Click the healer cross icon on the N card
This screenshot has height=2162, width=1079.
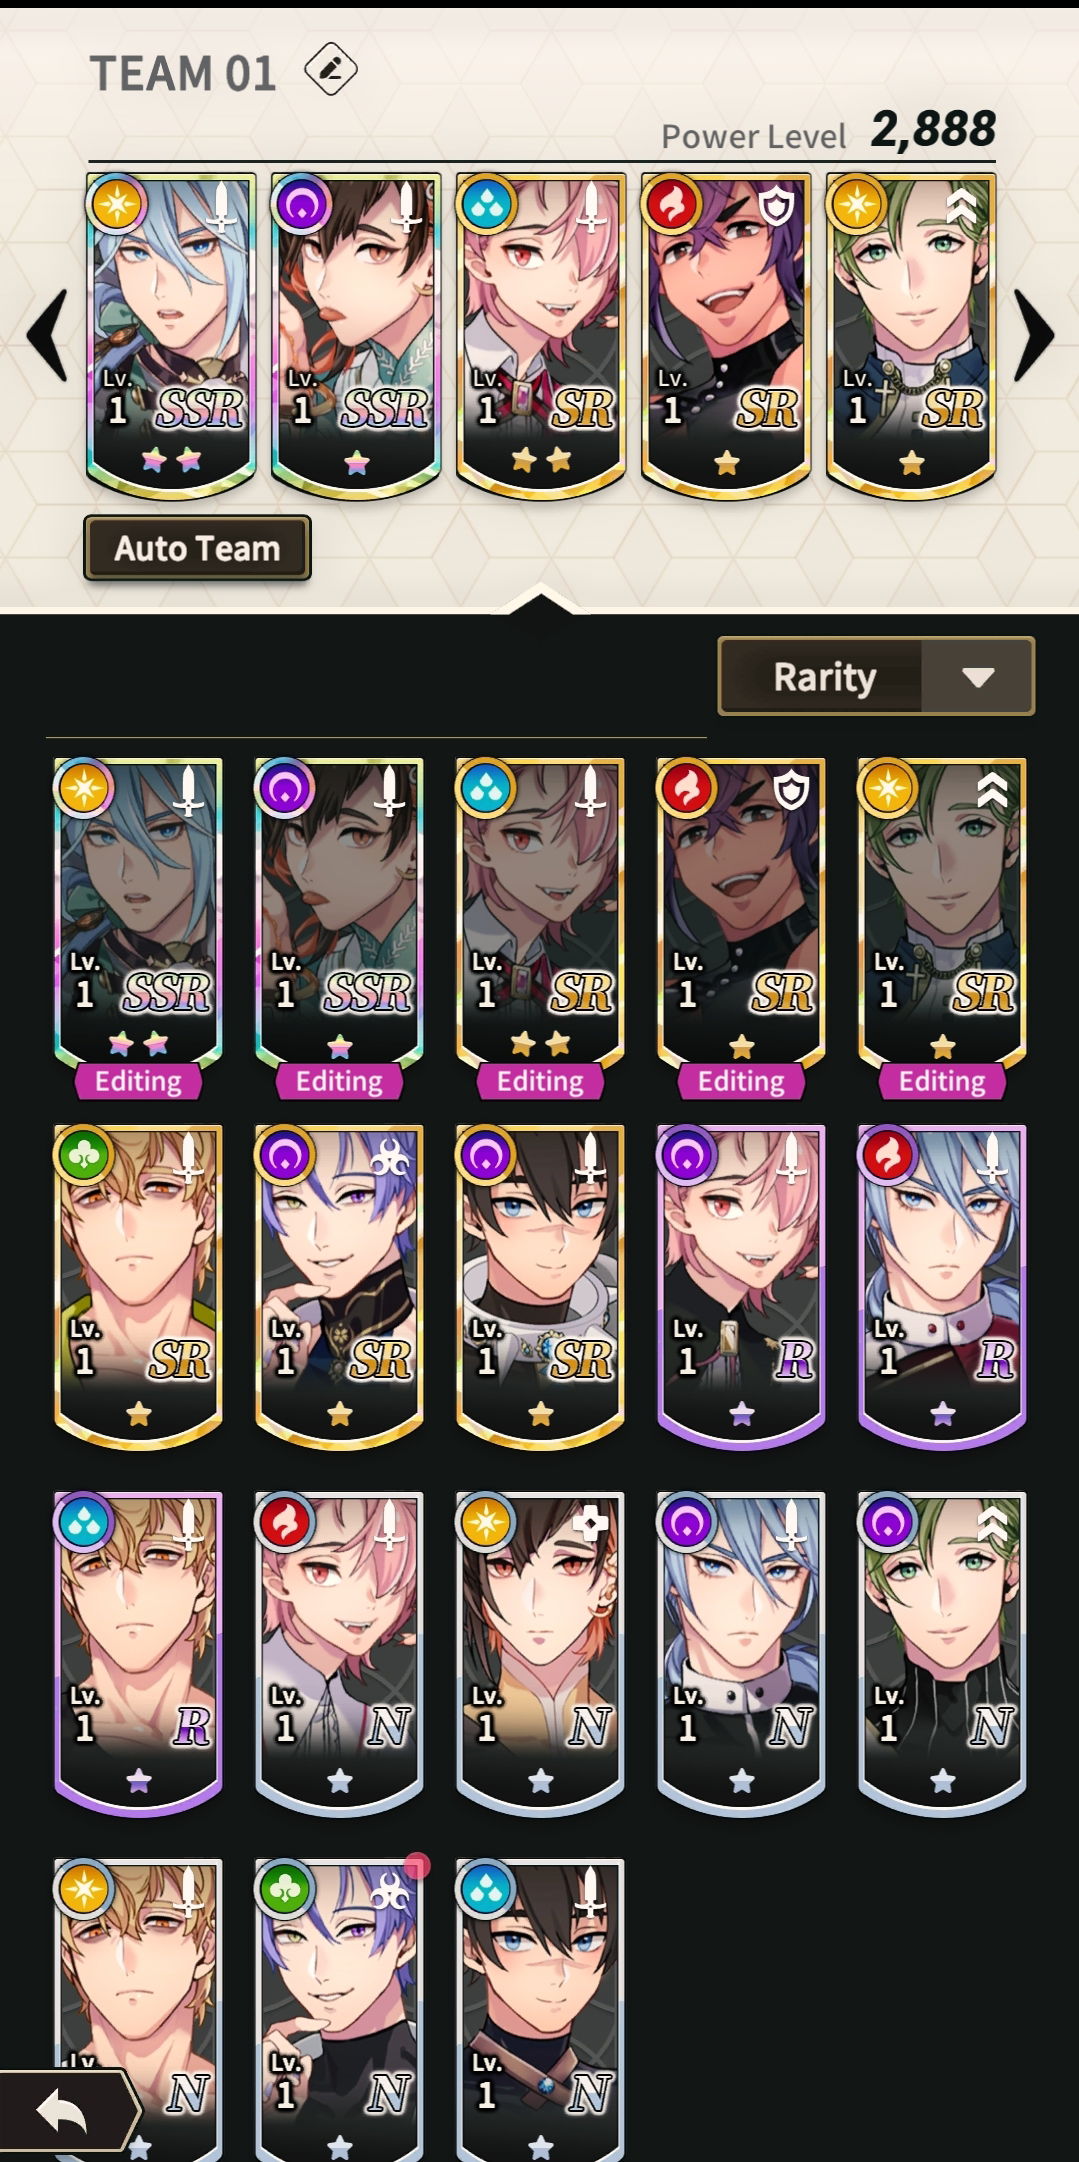click(x=590, y=1523)
